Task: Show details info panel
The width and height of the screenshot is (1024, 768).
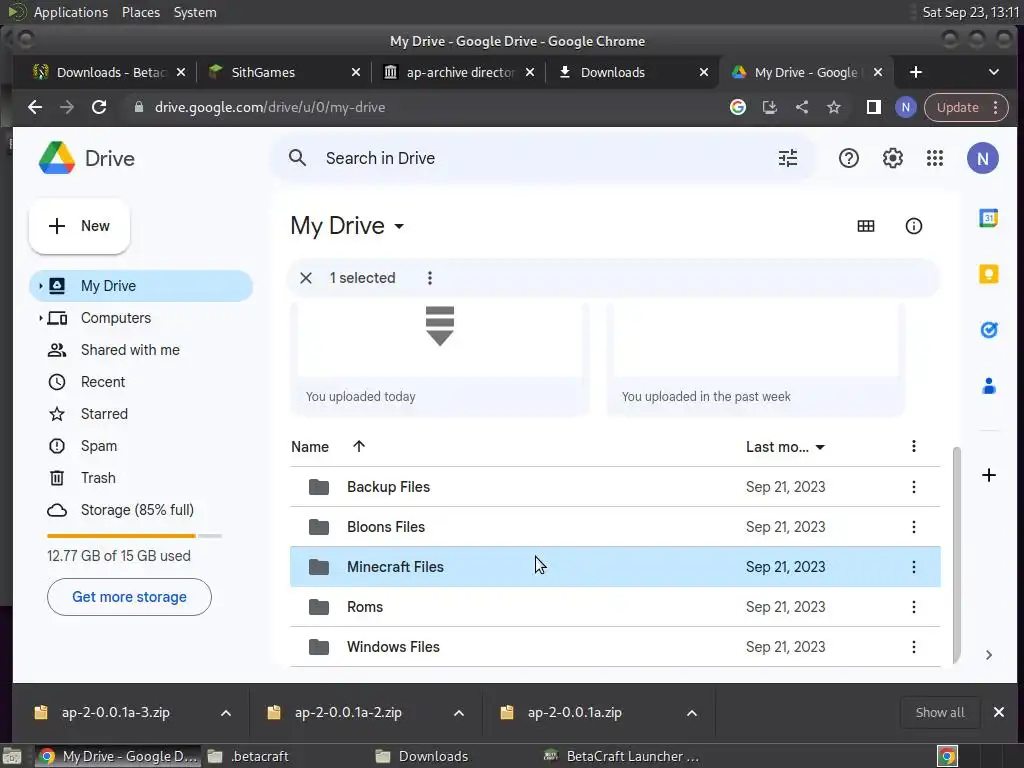Action: 913,226
